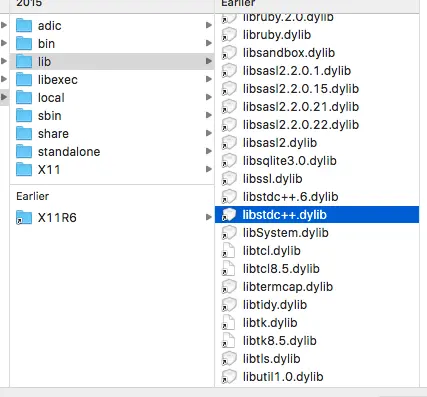Screen dimensions: 427x397
Task: Click the libruby.dylib file icon
Action: pos(229,35)
